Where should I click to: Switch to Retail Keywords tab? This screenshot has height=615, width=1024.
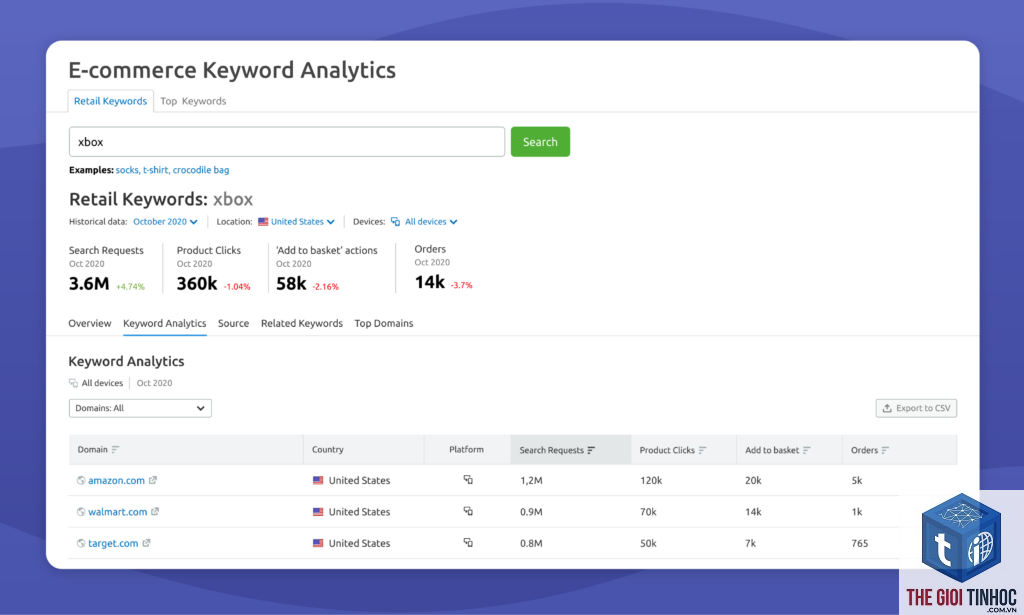pyautogui.click(x=110, y=101)
